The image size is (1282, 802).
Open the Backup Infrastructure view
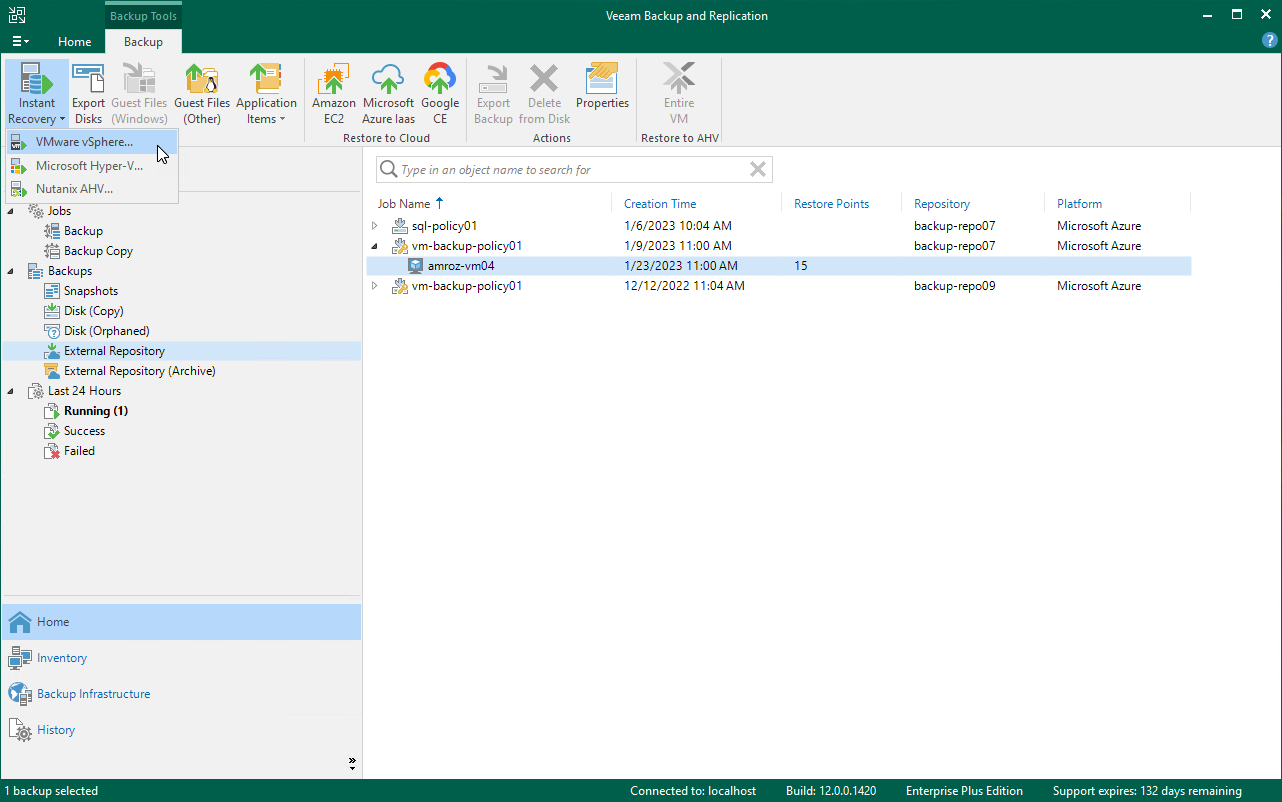93,694
